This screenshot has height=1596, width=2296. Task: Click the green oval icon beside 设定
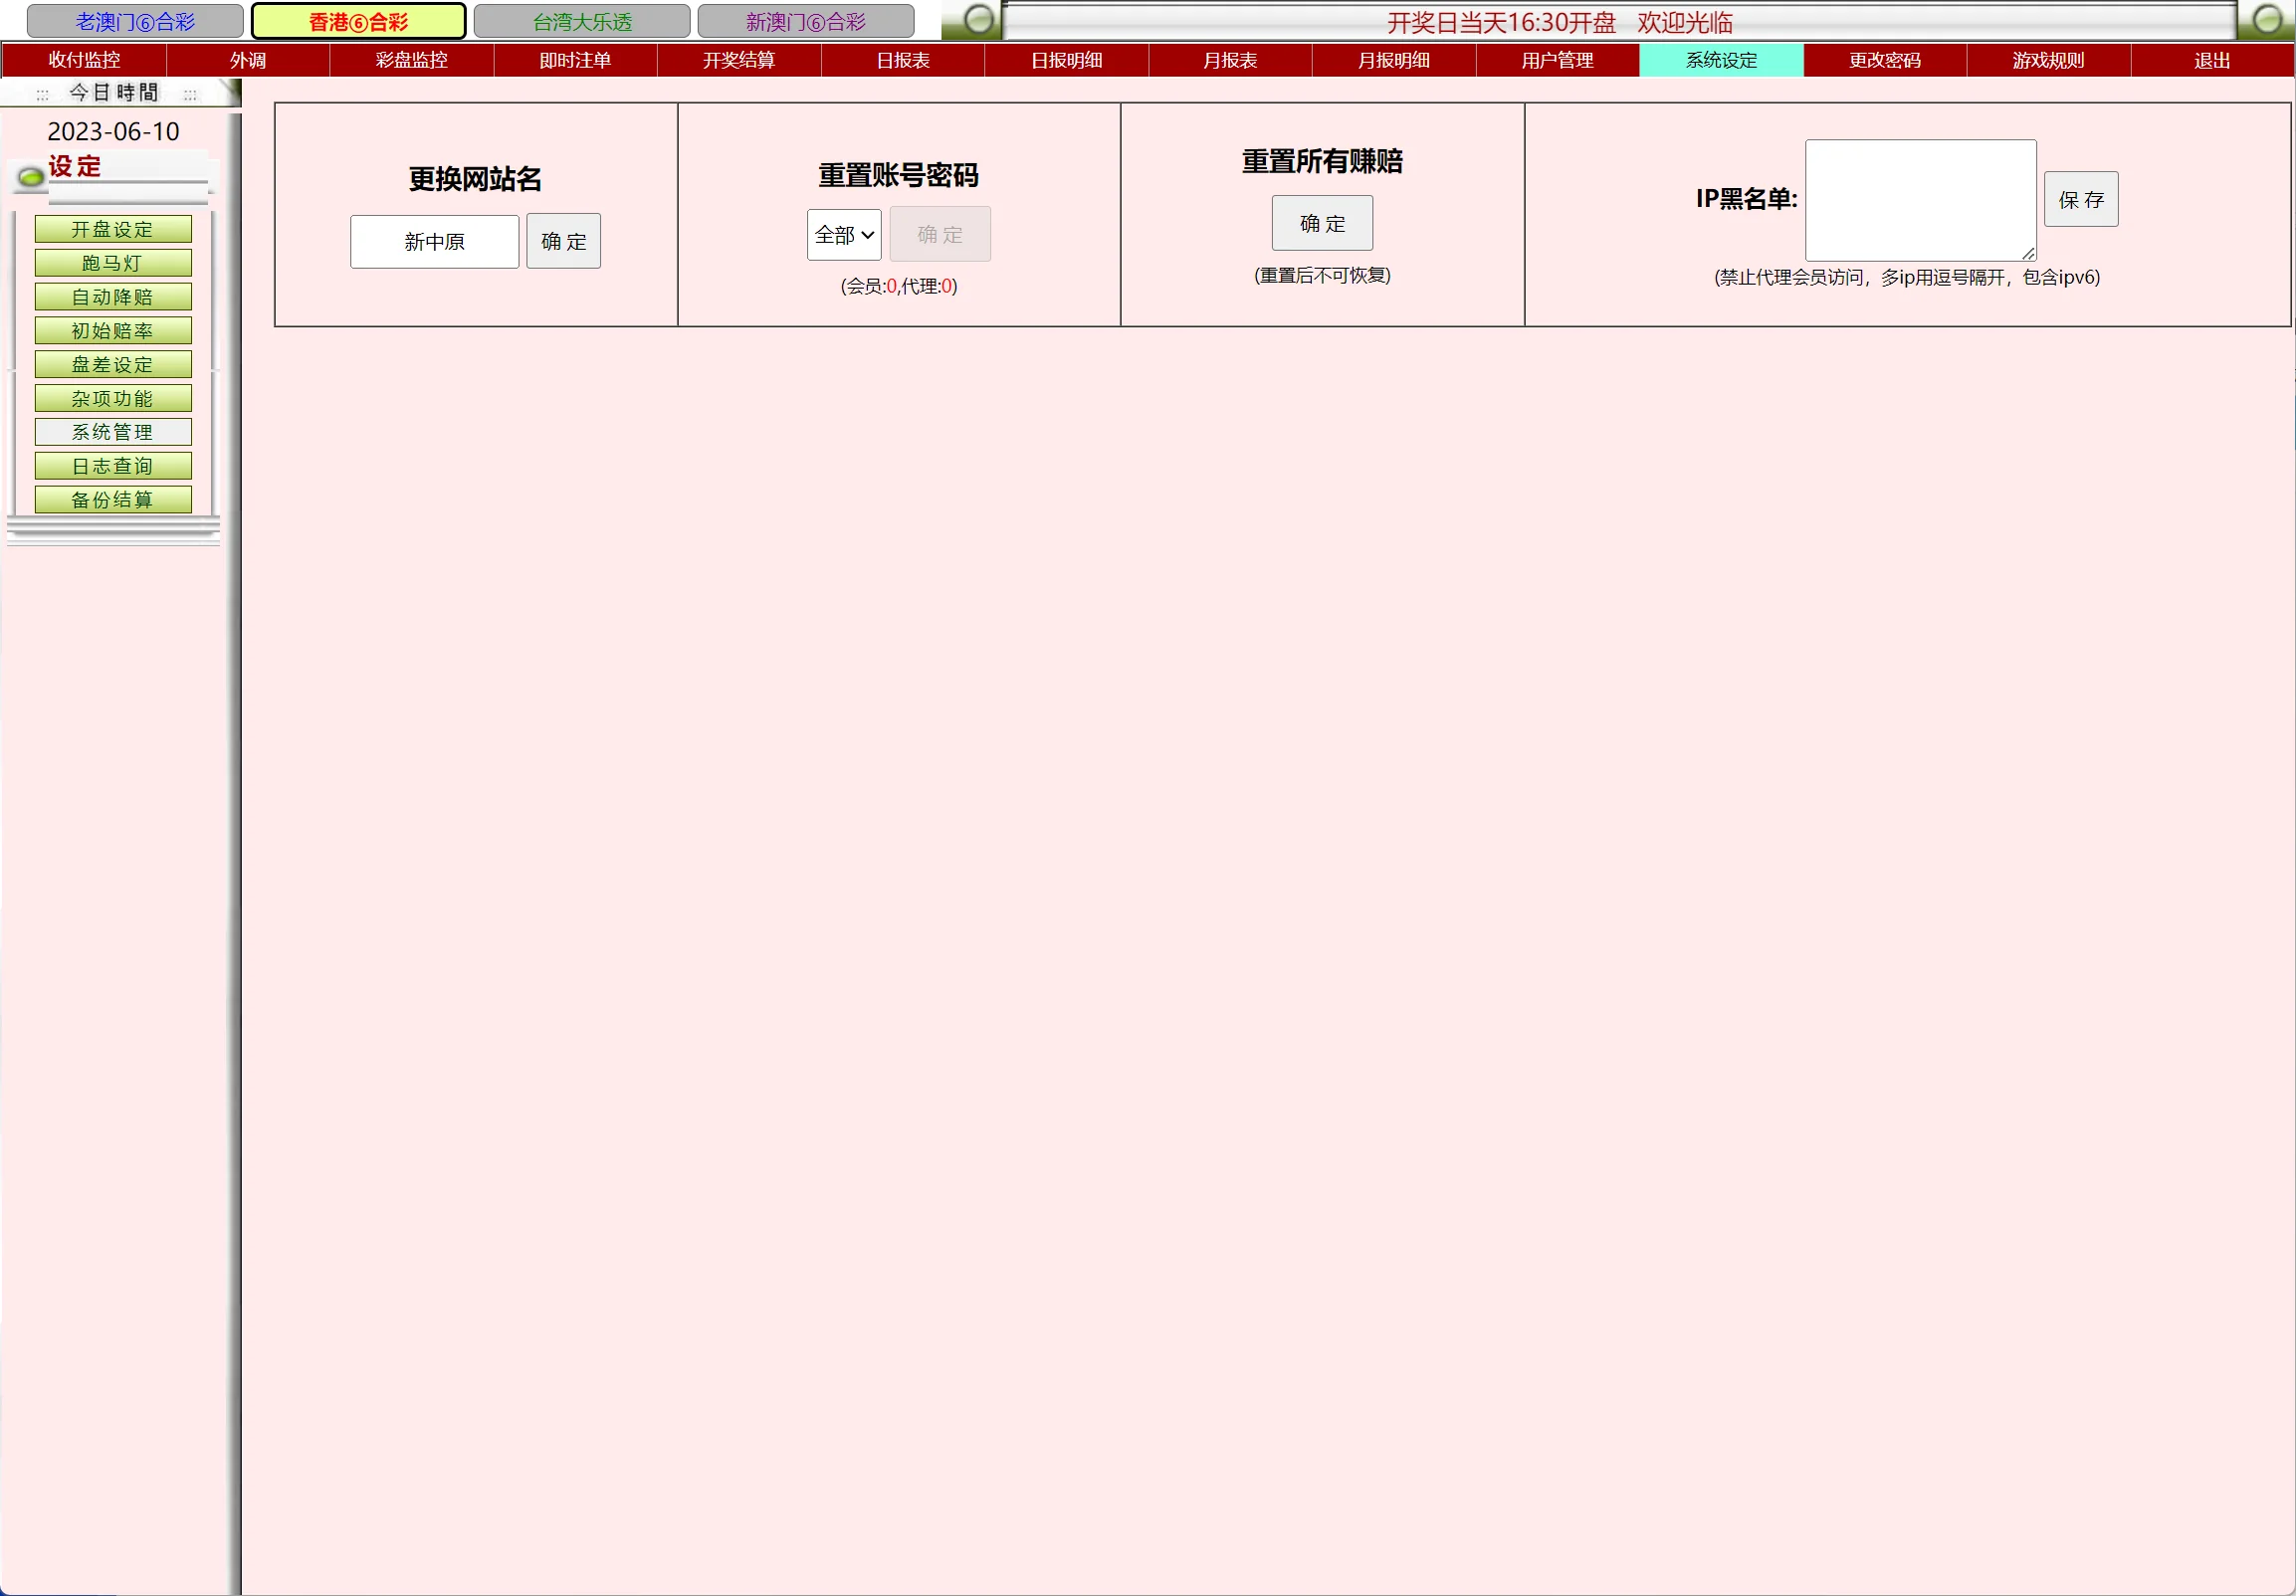tap(31, 177)
